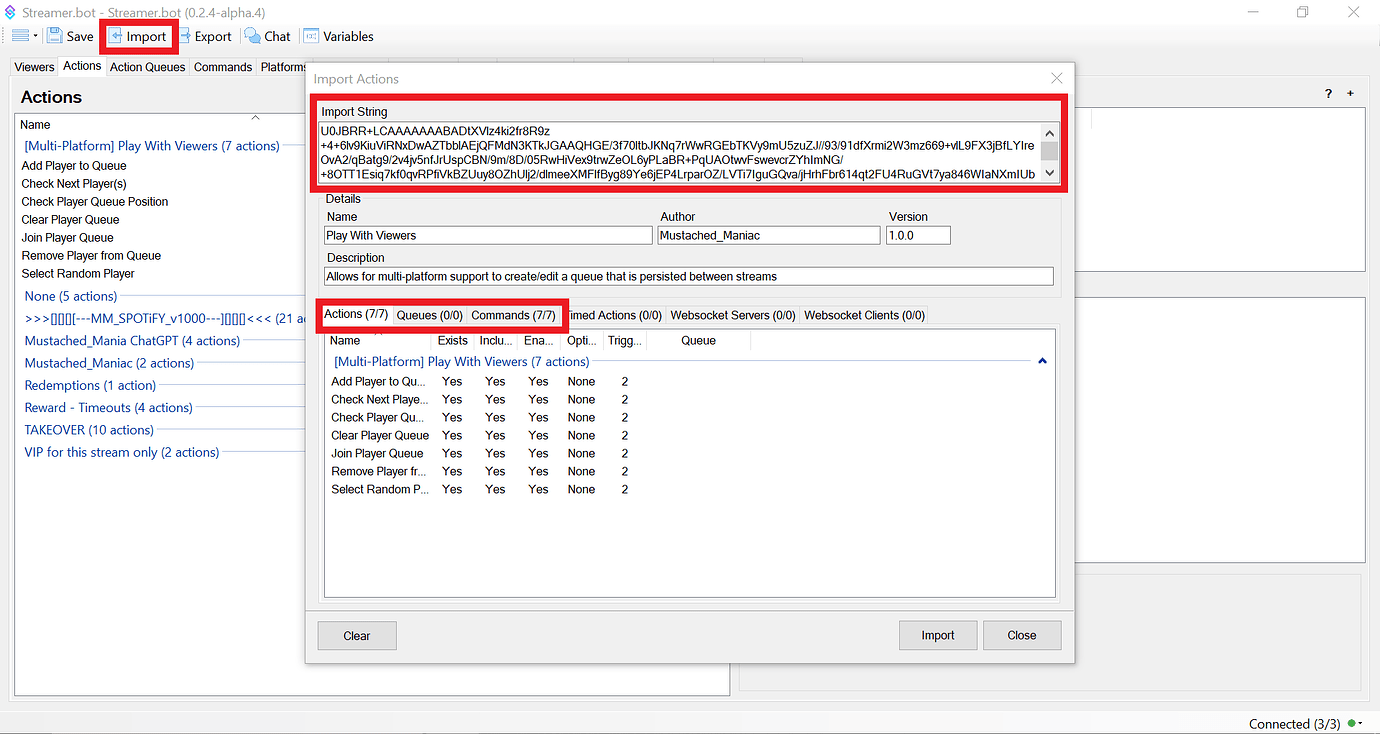
Task: Click the Save toolbar icon
Action: [x=54, y=36]
